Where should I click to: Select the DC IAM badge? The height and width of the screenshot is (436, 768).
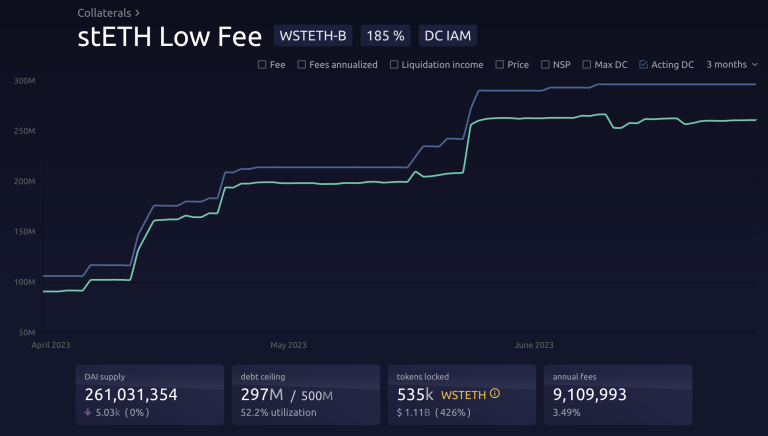coord(448,36)
